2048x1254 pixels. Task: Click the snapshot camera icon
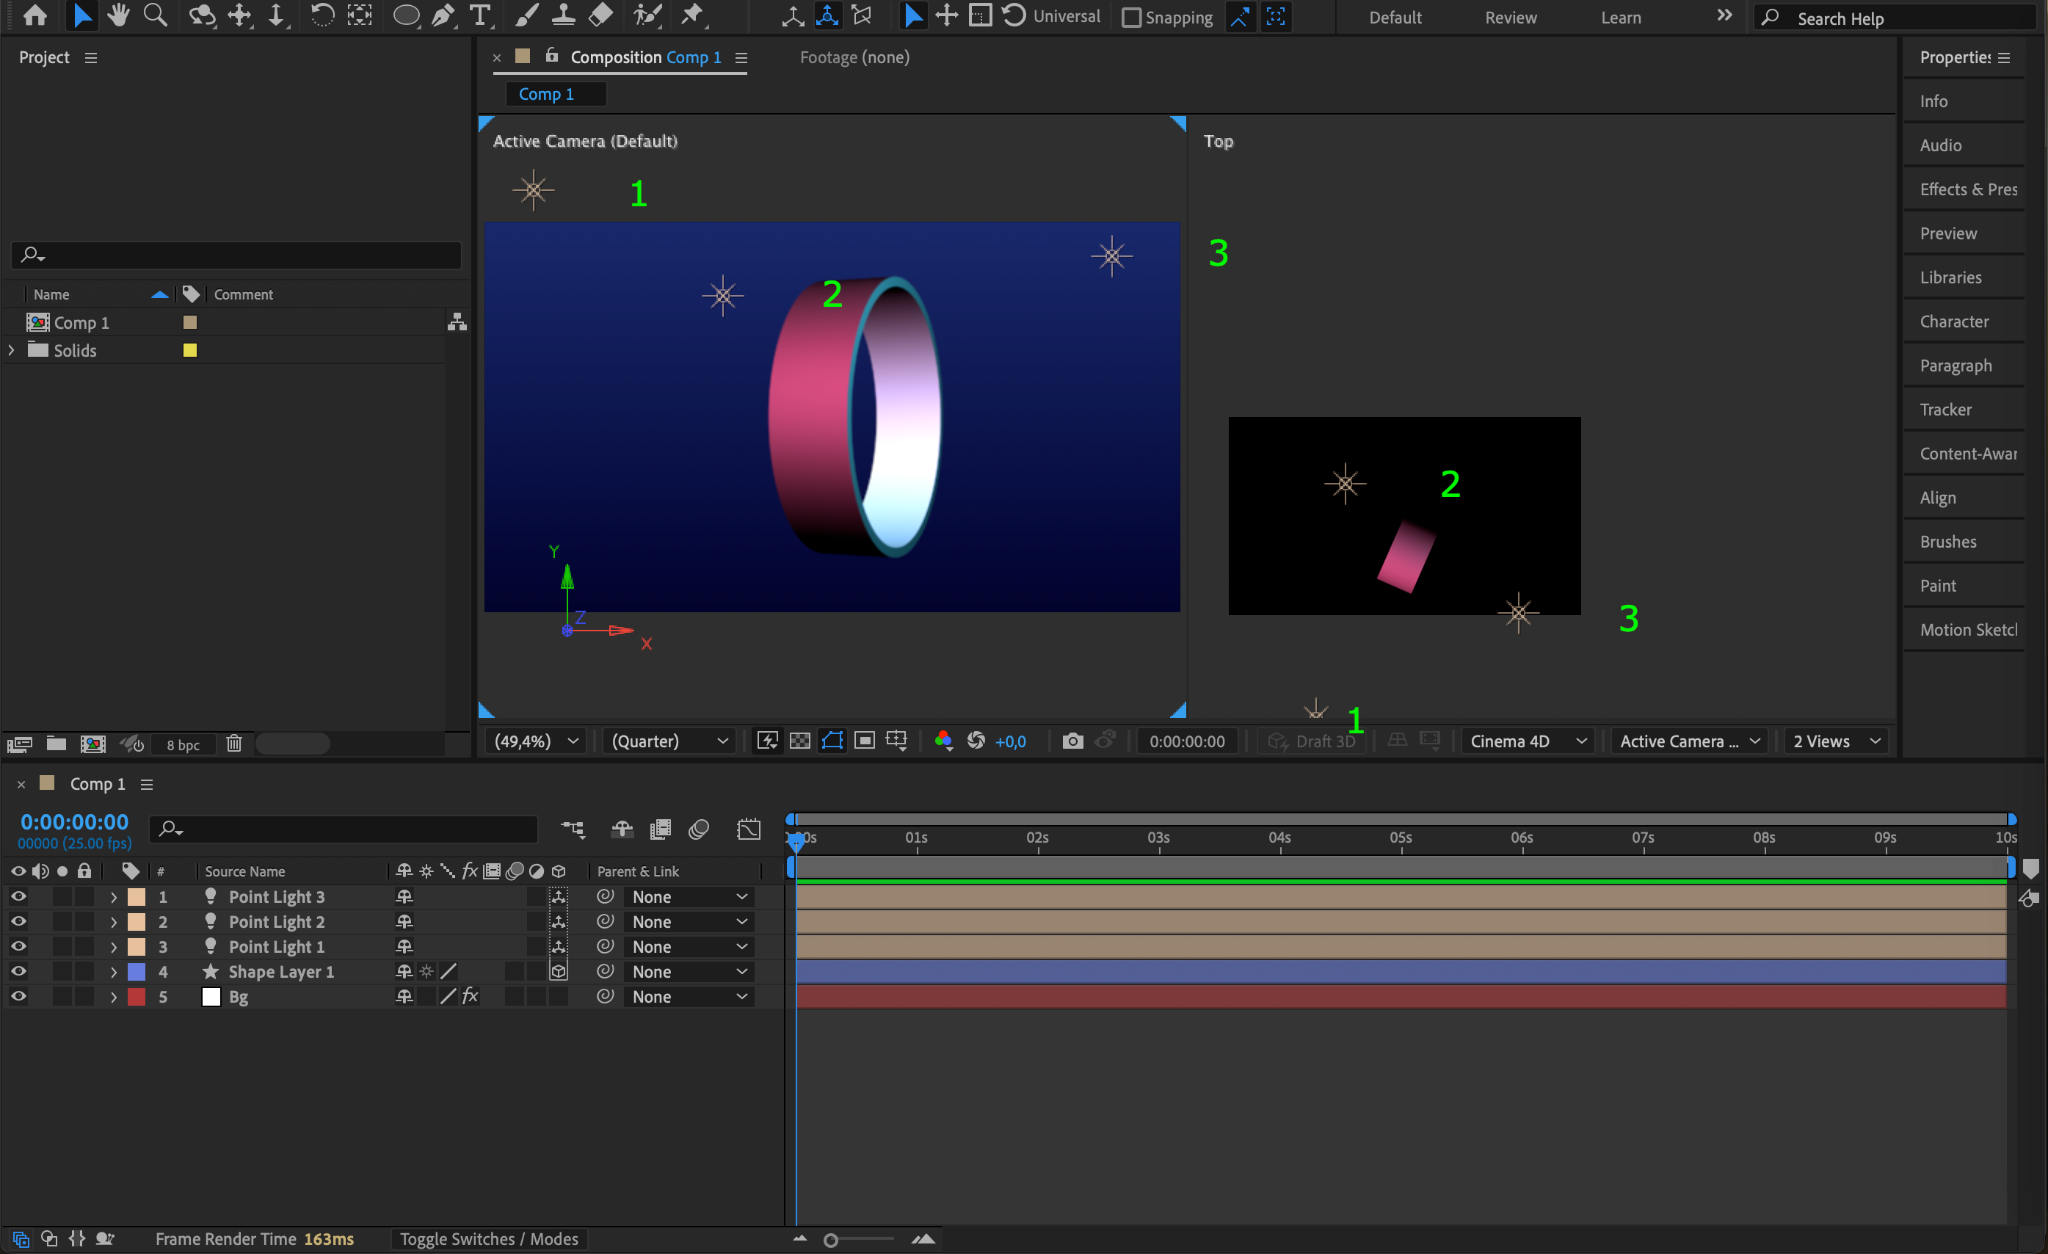click(x=1072, y=741)
